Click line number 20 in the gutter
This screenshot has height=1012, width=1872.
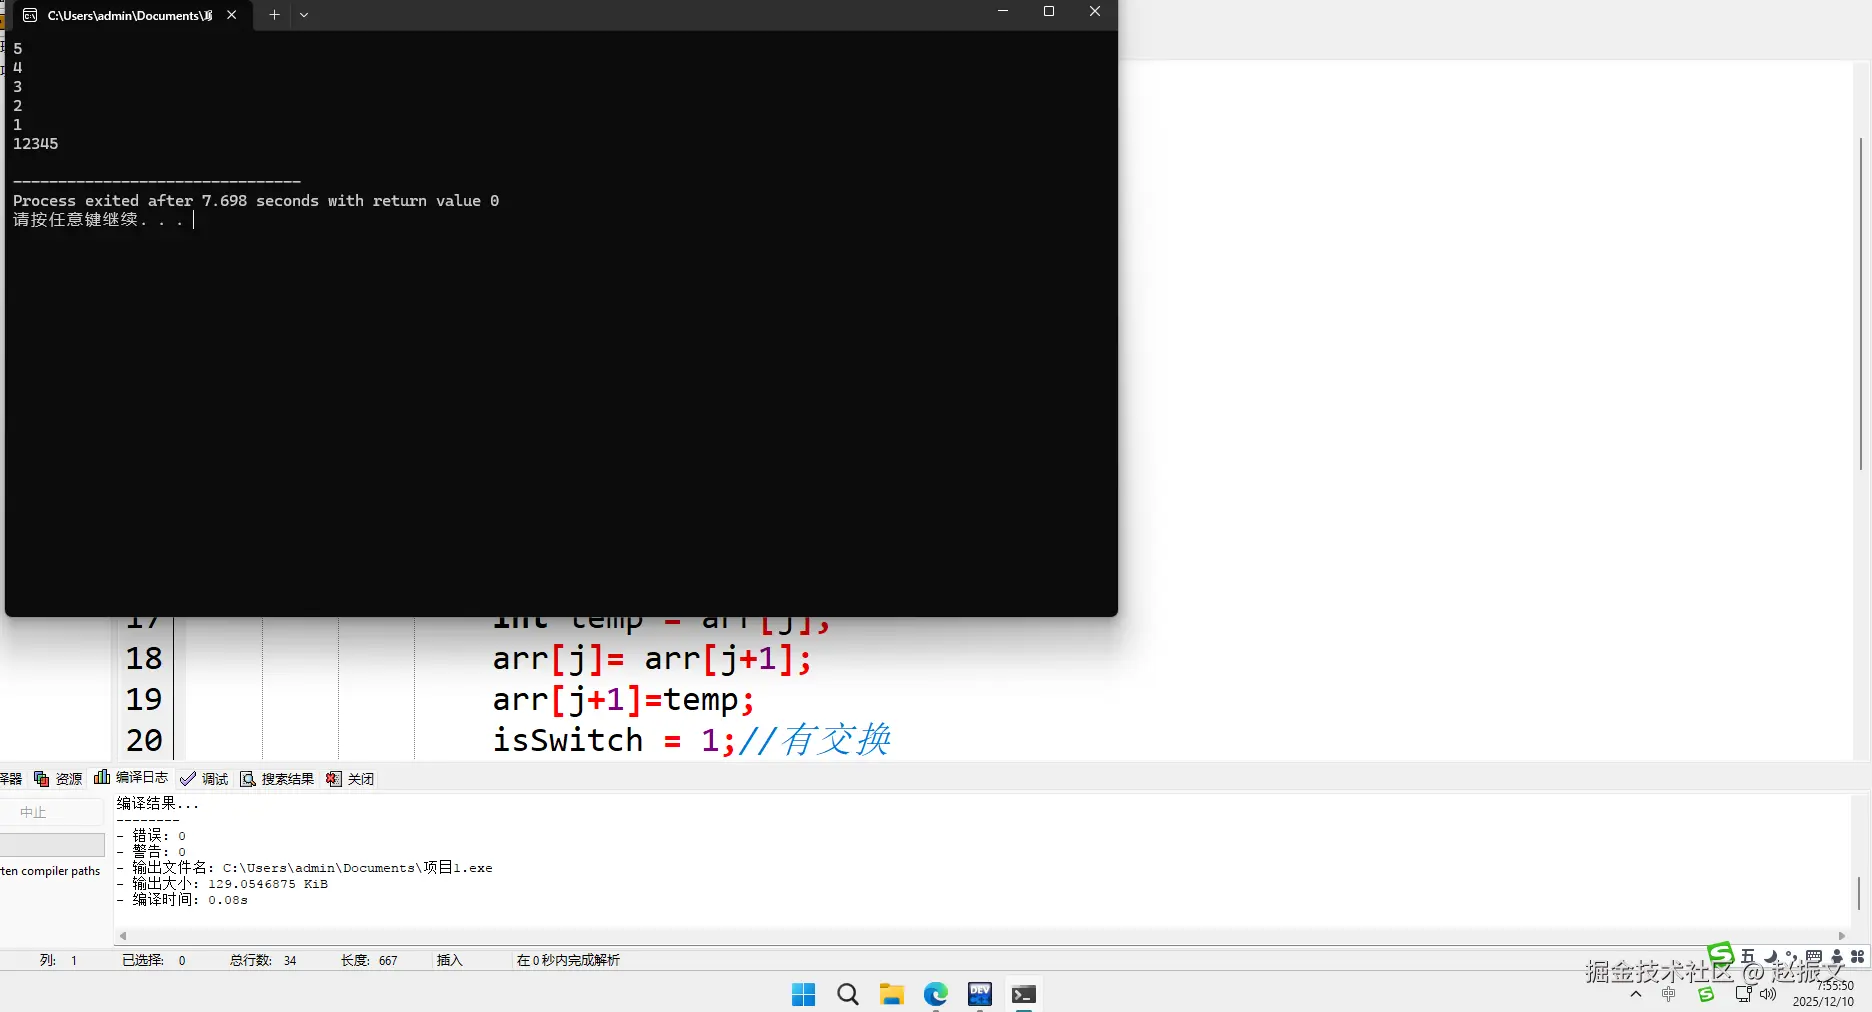(x=144, y=741)
